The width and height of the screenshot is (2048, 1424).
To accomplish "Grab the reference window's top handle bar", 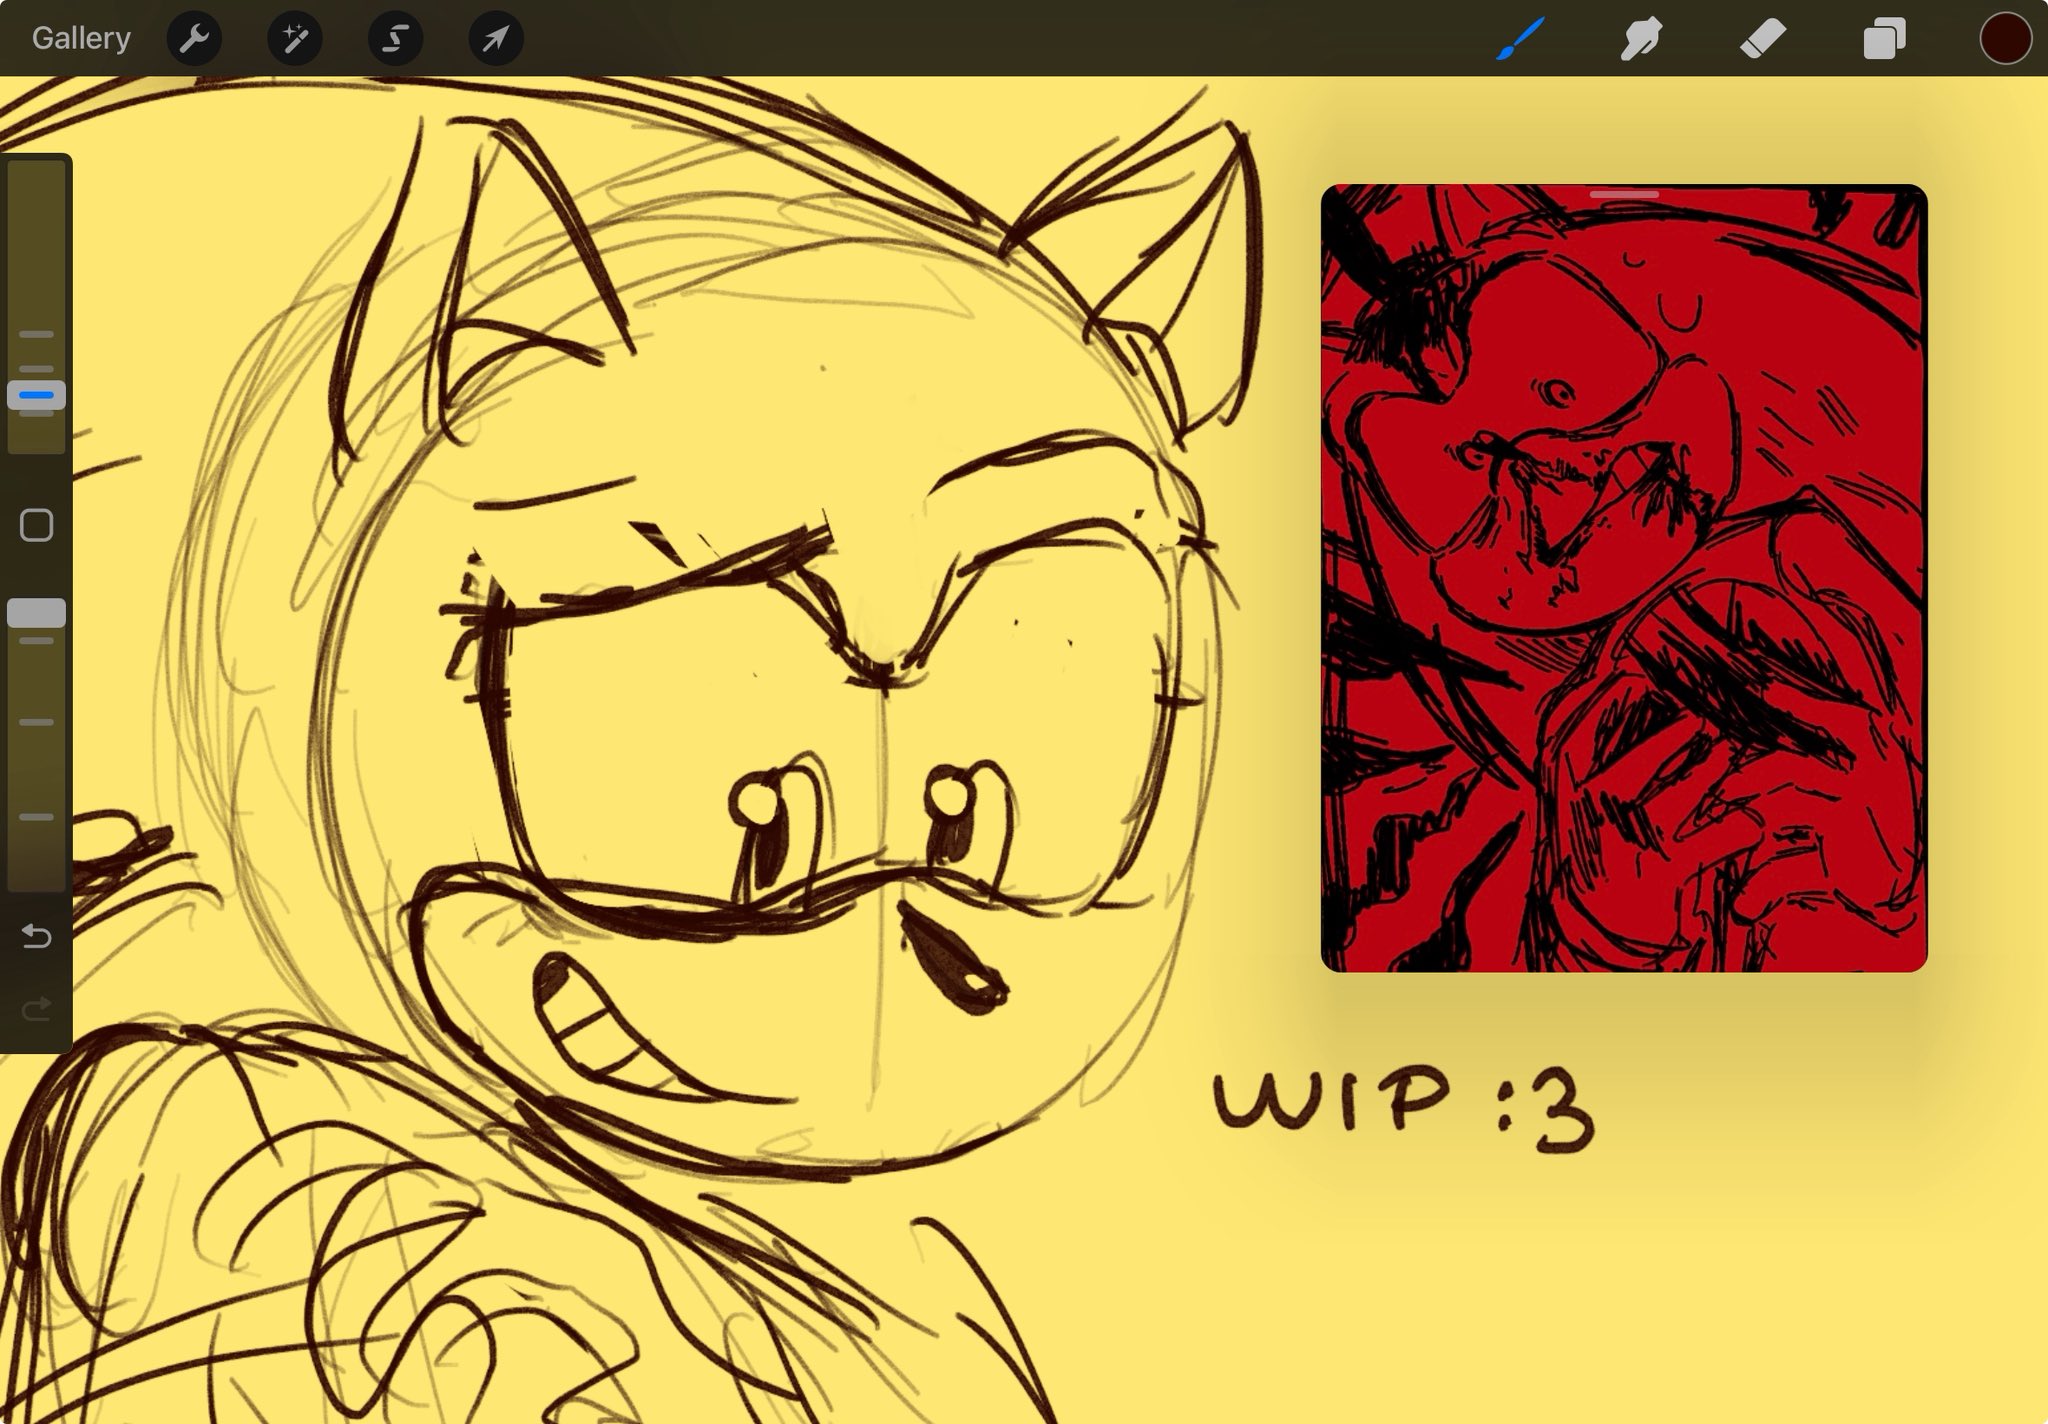I will pos(1624,194).
